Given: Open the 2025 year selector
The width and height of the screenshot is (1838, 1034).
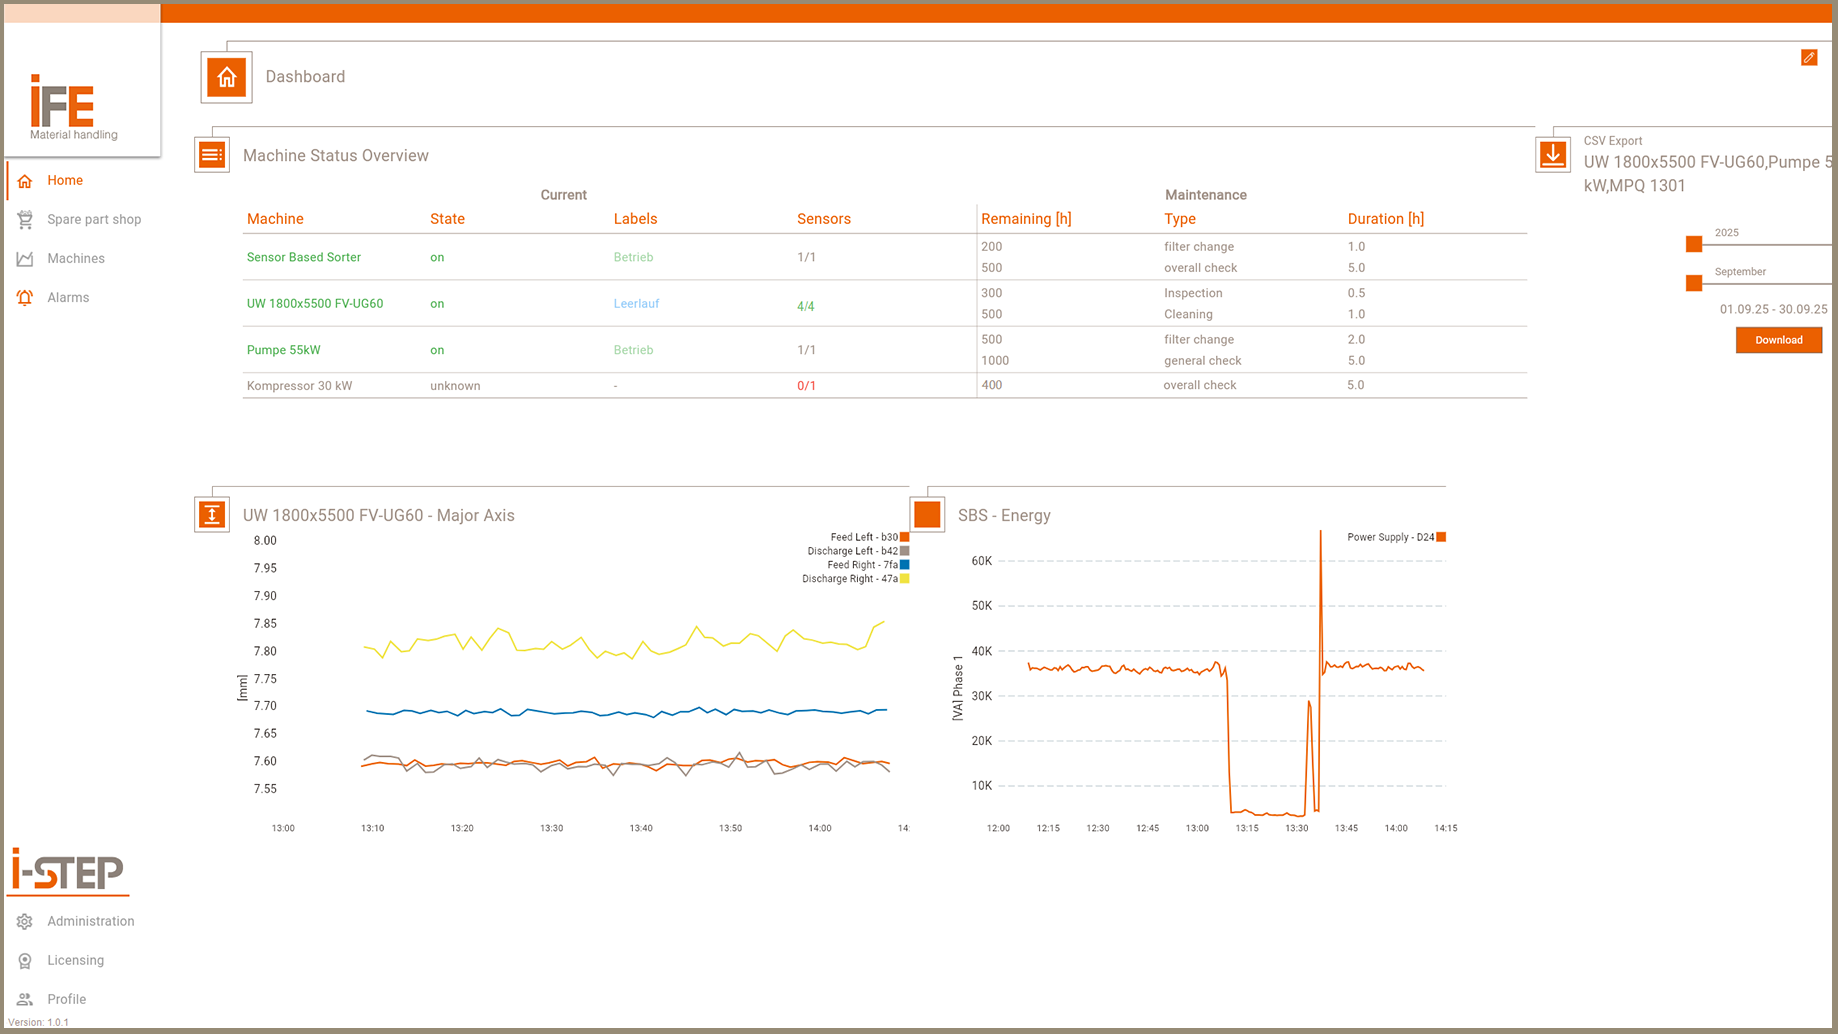Looking at the screenshot, I should (1694, 244).
